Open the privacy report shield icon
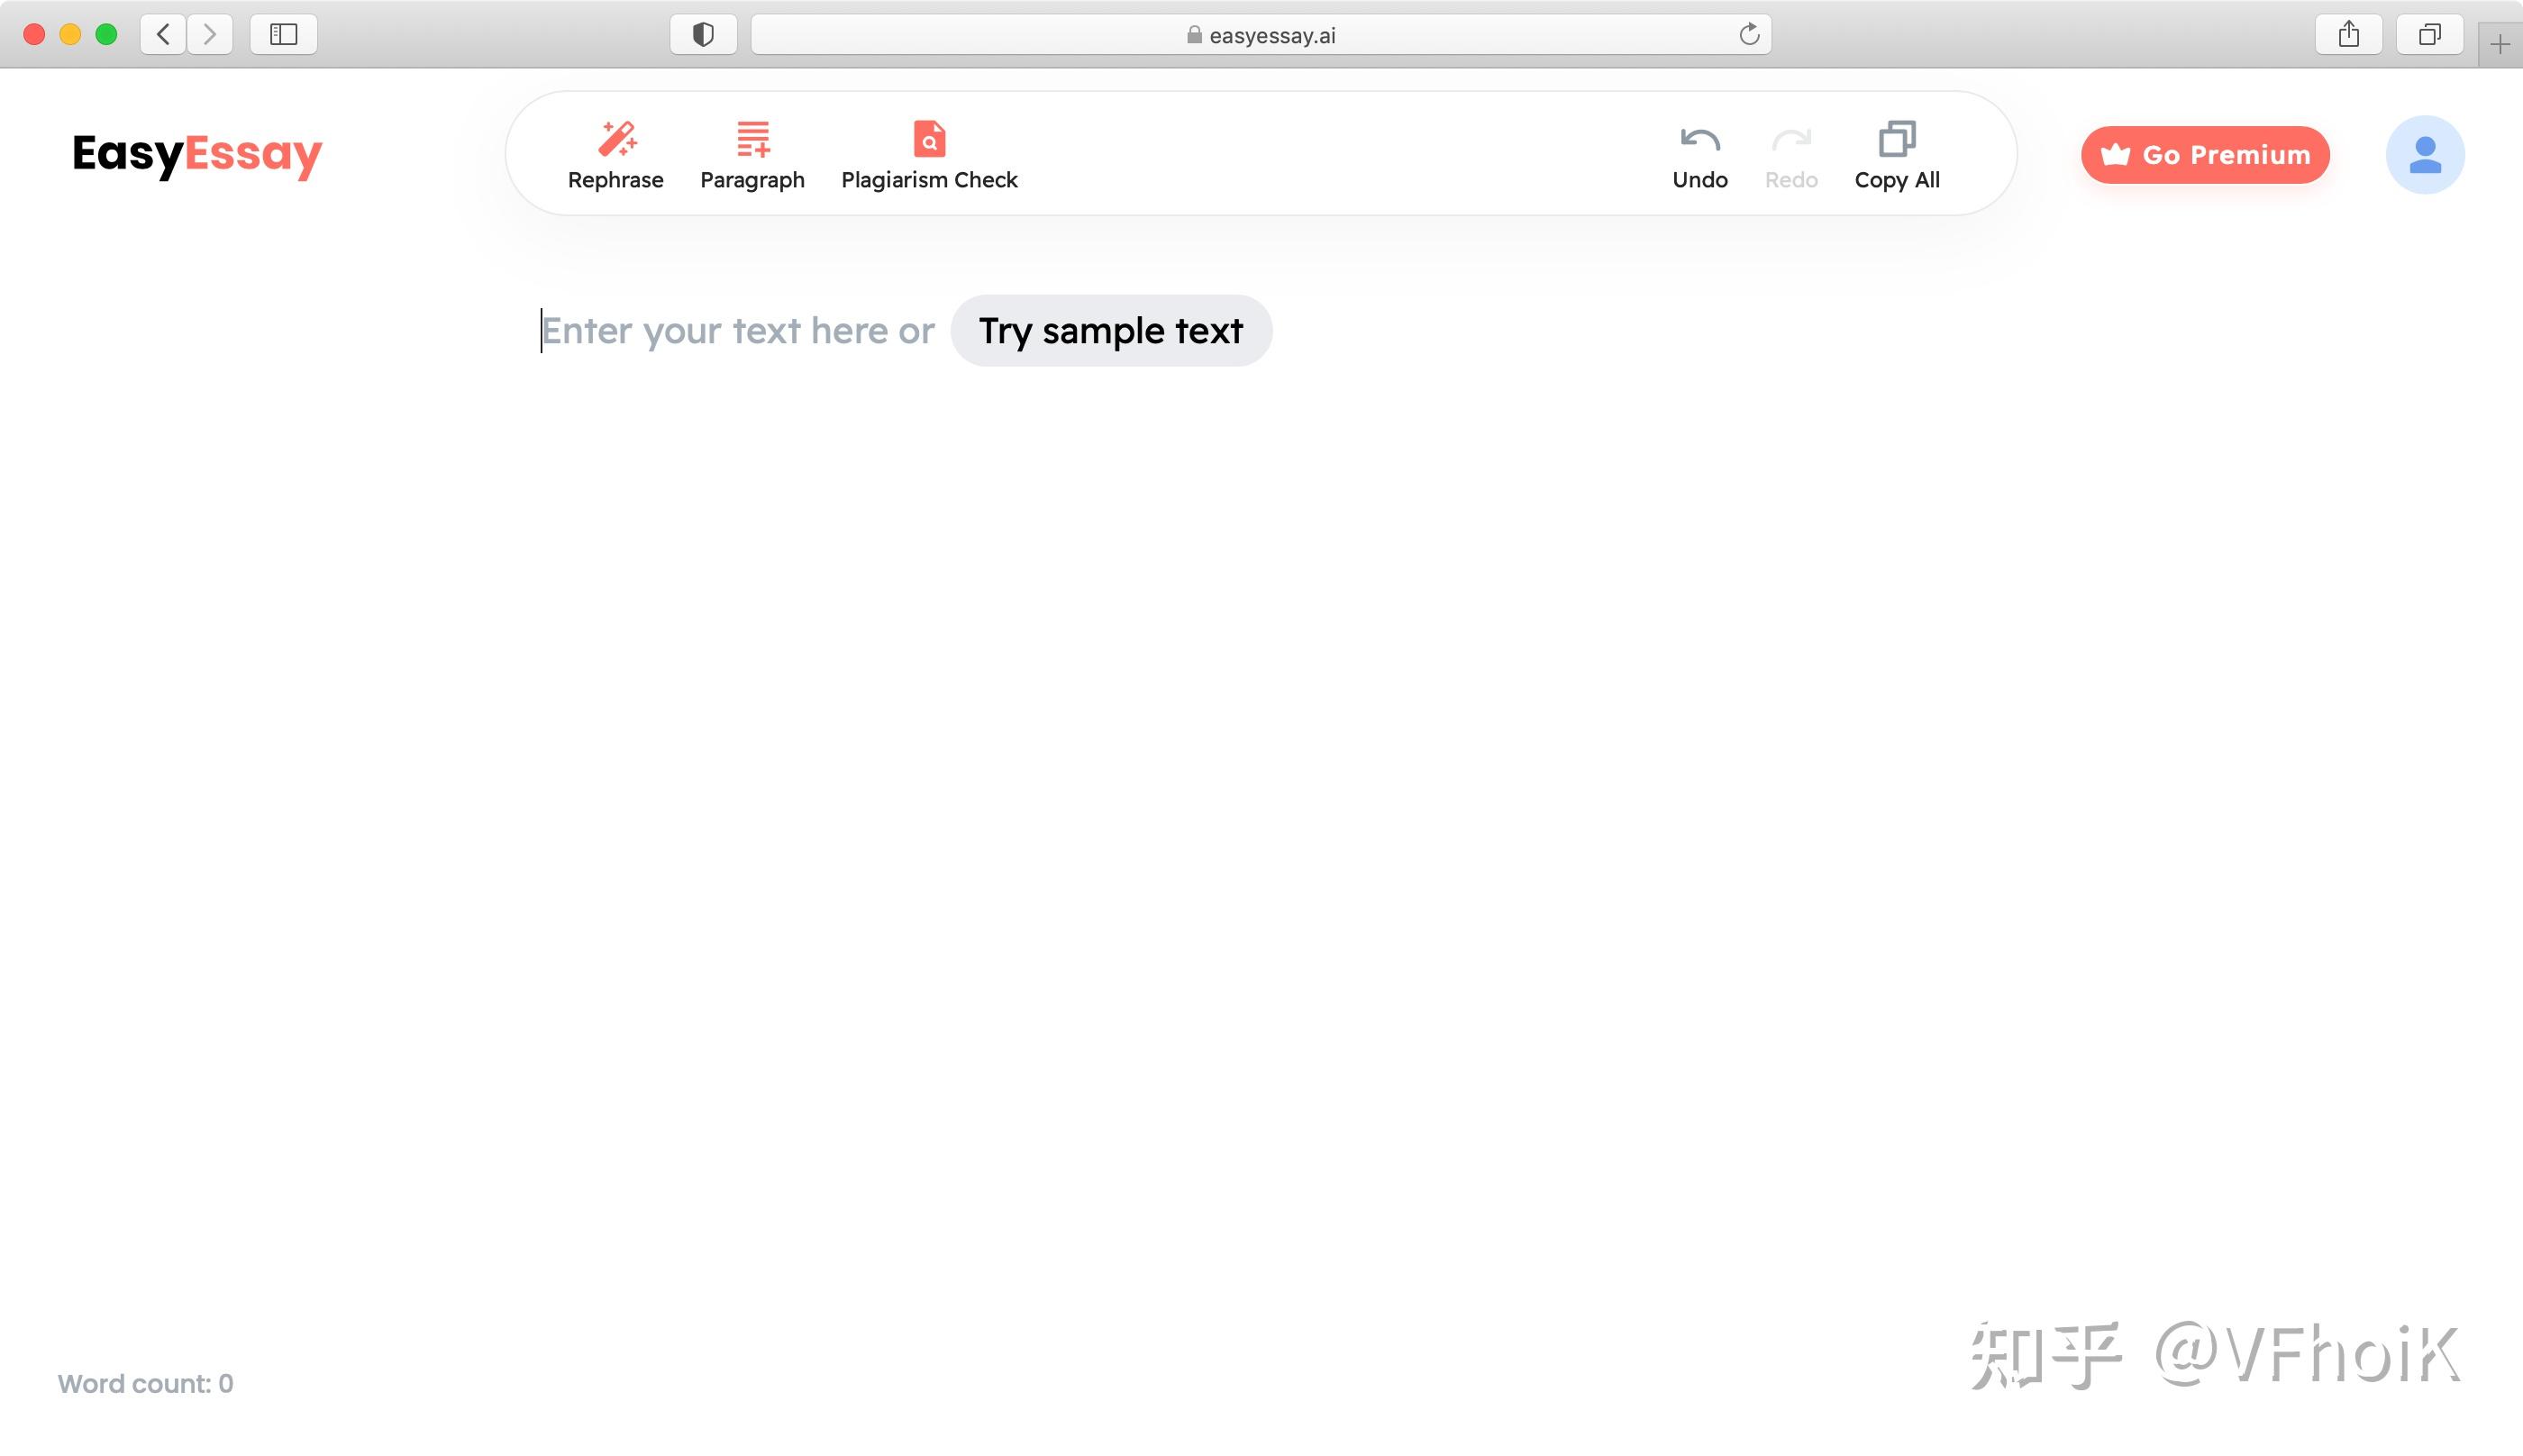 coord(703,35)
